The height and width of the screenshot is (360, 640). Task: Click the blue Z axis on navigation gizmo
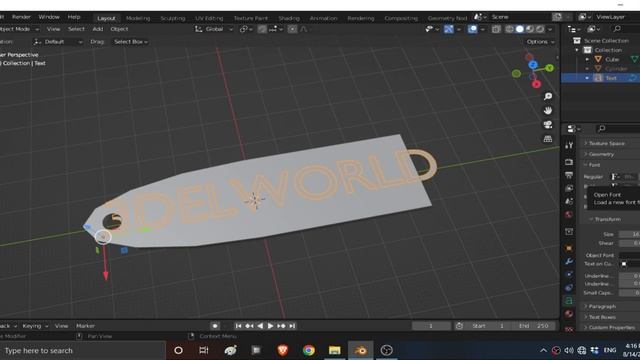coord(533,64)
